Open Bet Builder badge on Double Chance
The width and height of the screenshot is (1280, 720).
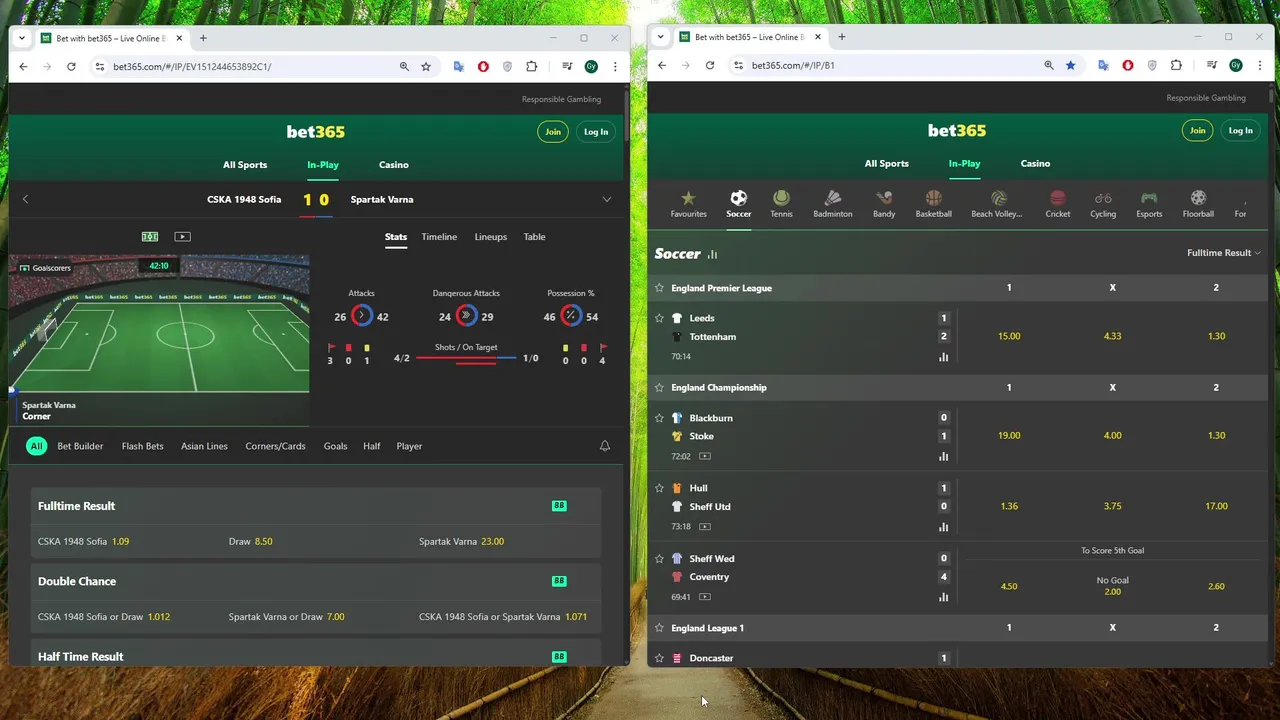pyautogui.click(x=559, y=581)
